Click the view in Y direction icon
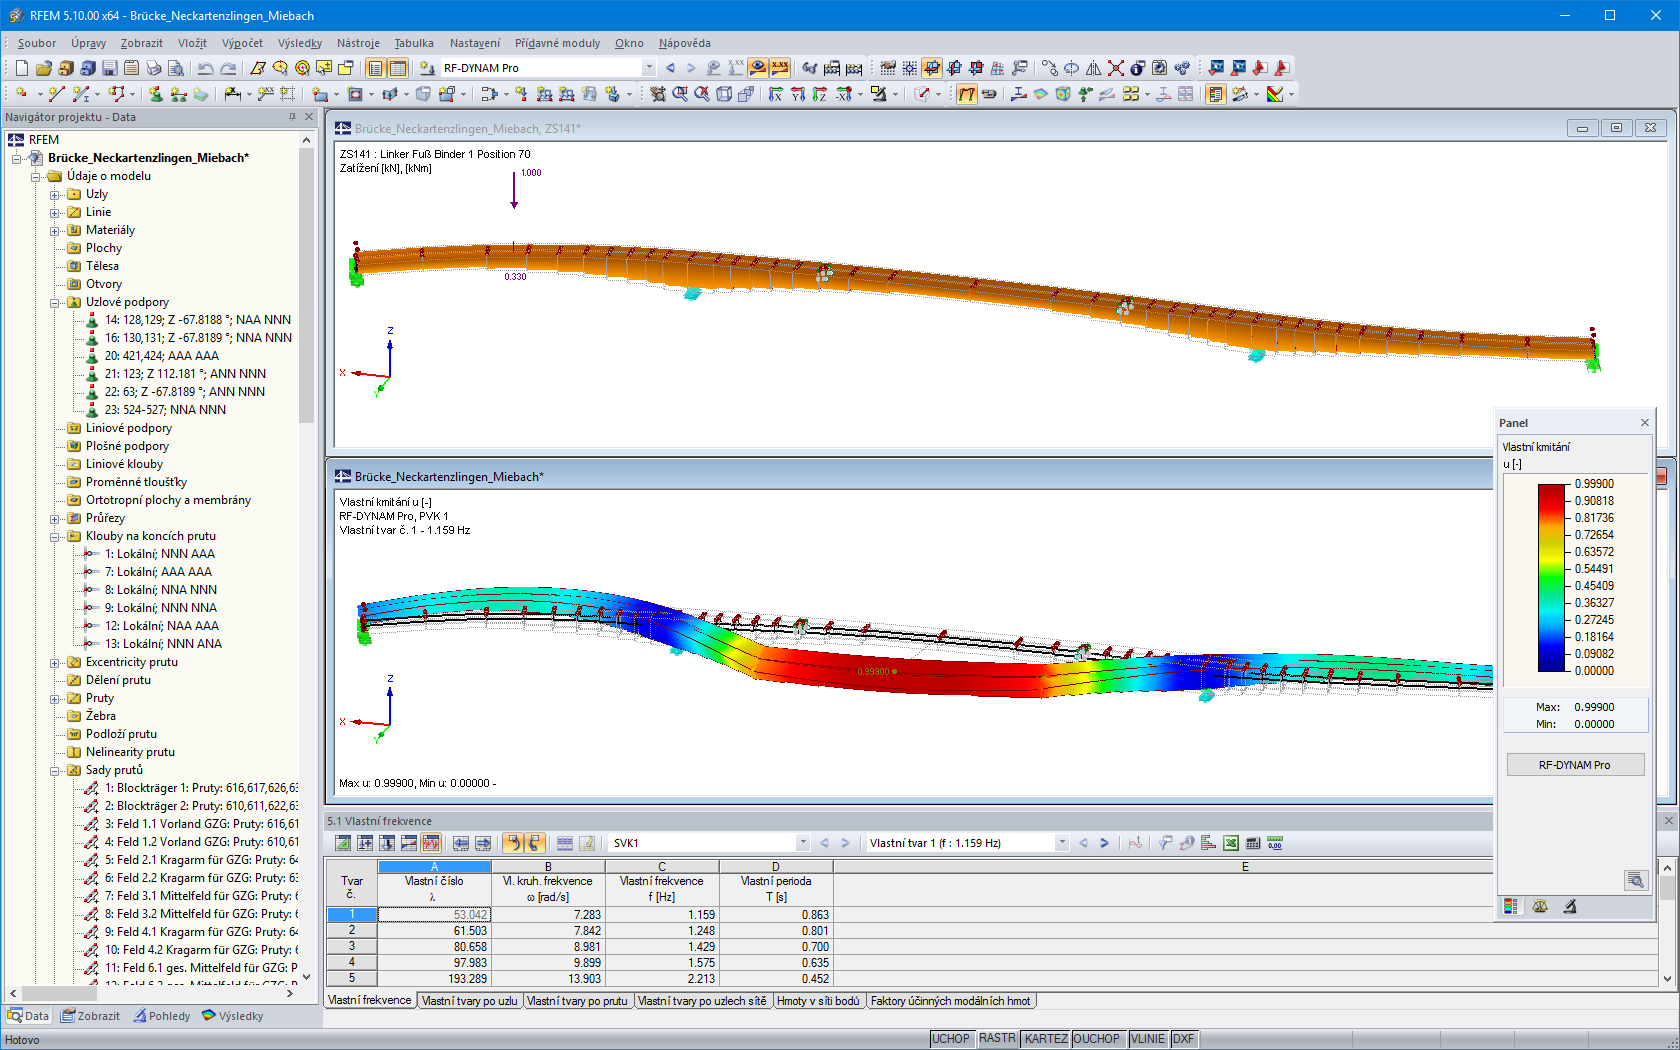 (798, 94)
